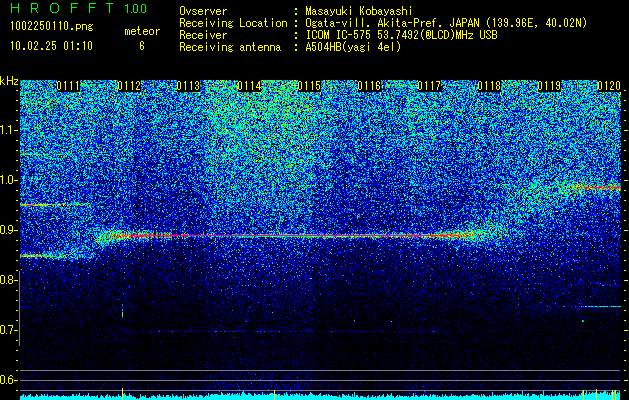The height and width of the screenshot is (400, 629).
Task: Click the 0.7 kHz axis label
Action: [7, 330]
